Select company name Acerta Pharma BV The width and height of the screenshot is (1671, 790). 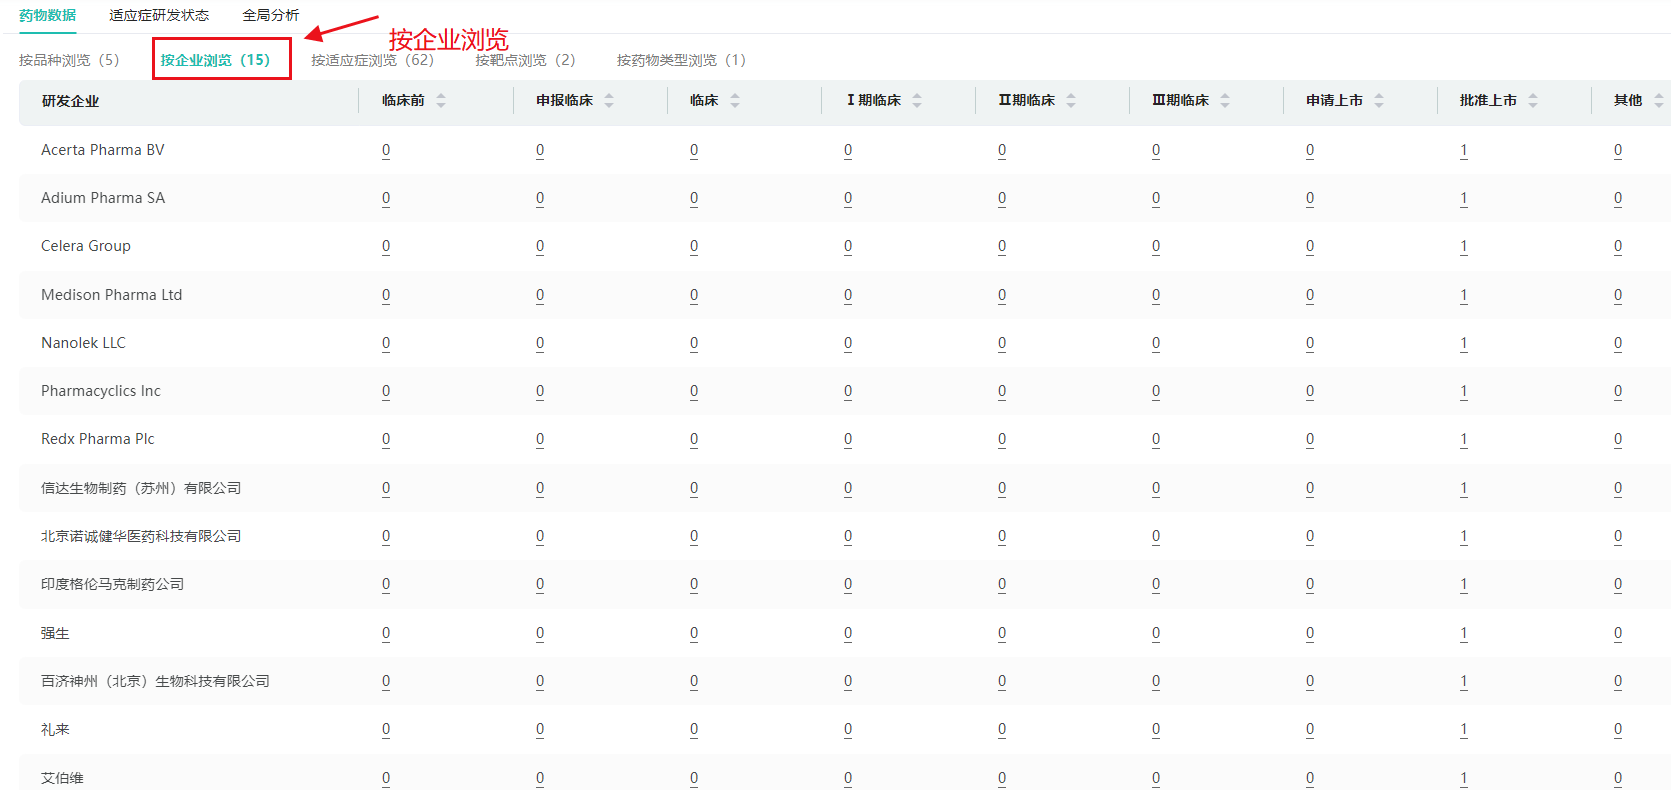tap(103, 150)
